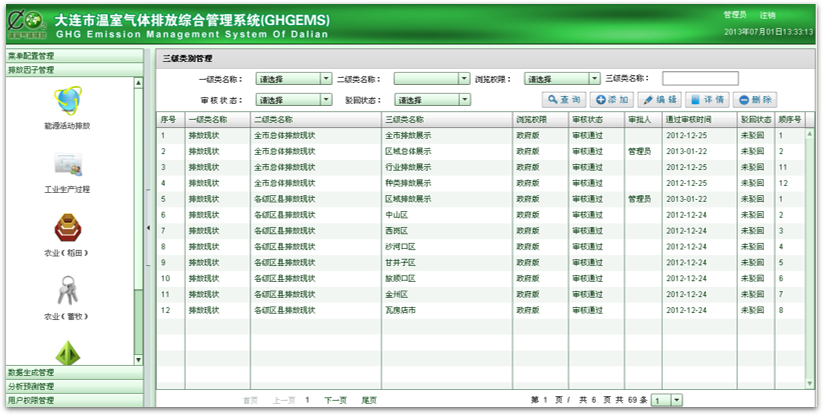Open the 一级类名称 dropdown
823x415 pixels.
click(293, 79)
